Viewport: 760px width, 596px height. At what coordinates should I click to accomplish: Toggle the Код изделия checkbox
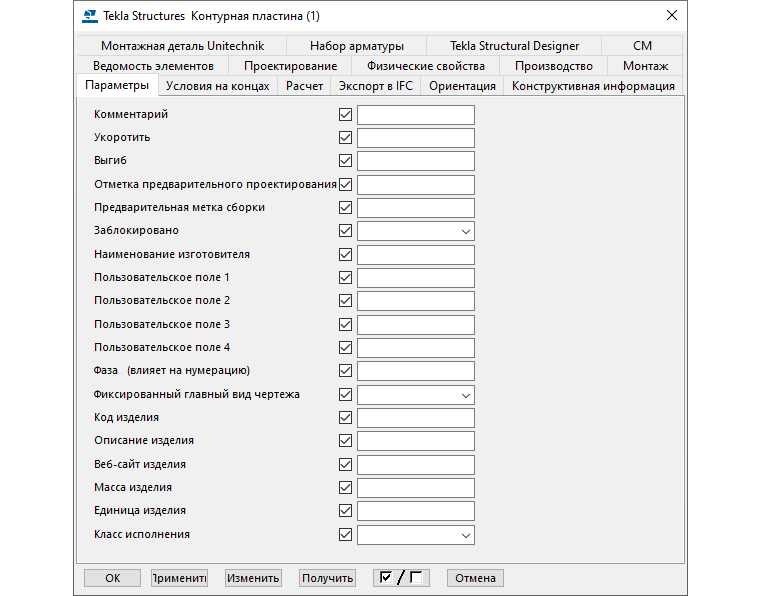click(346, 418)
